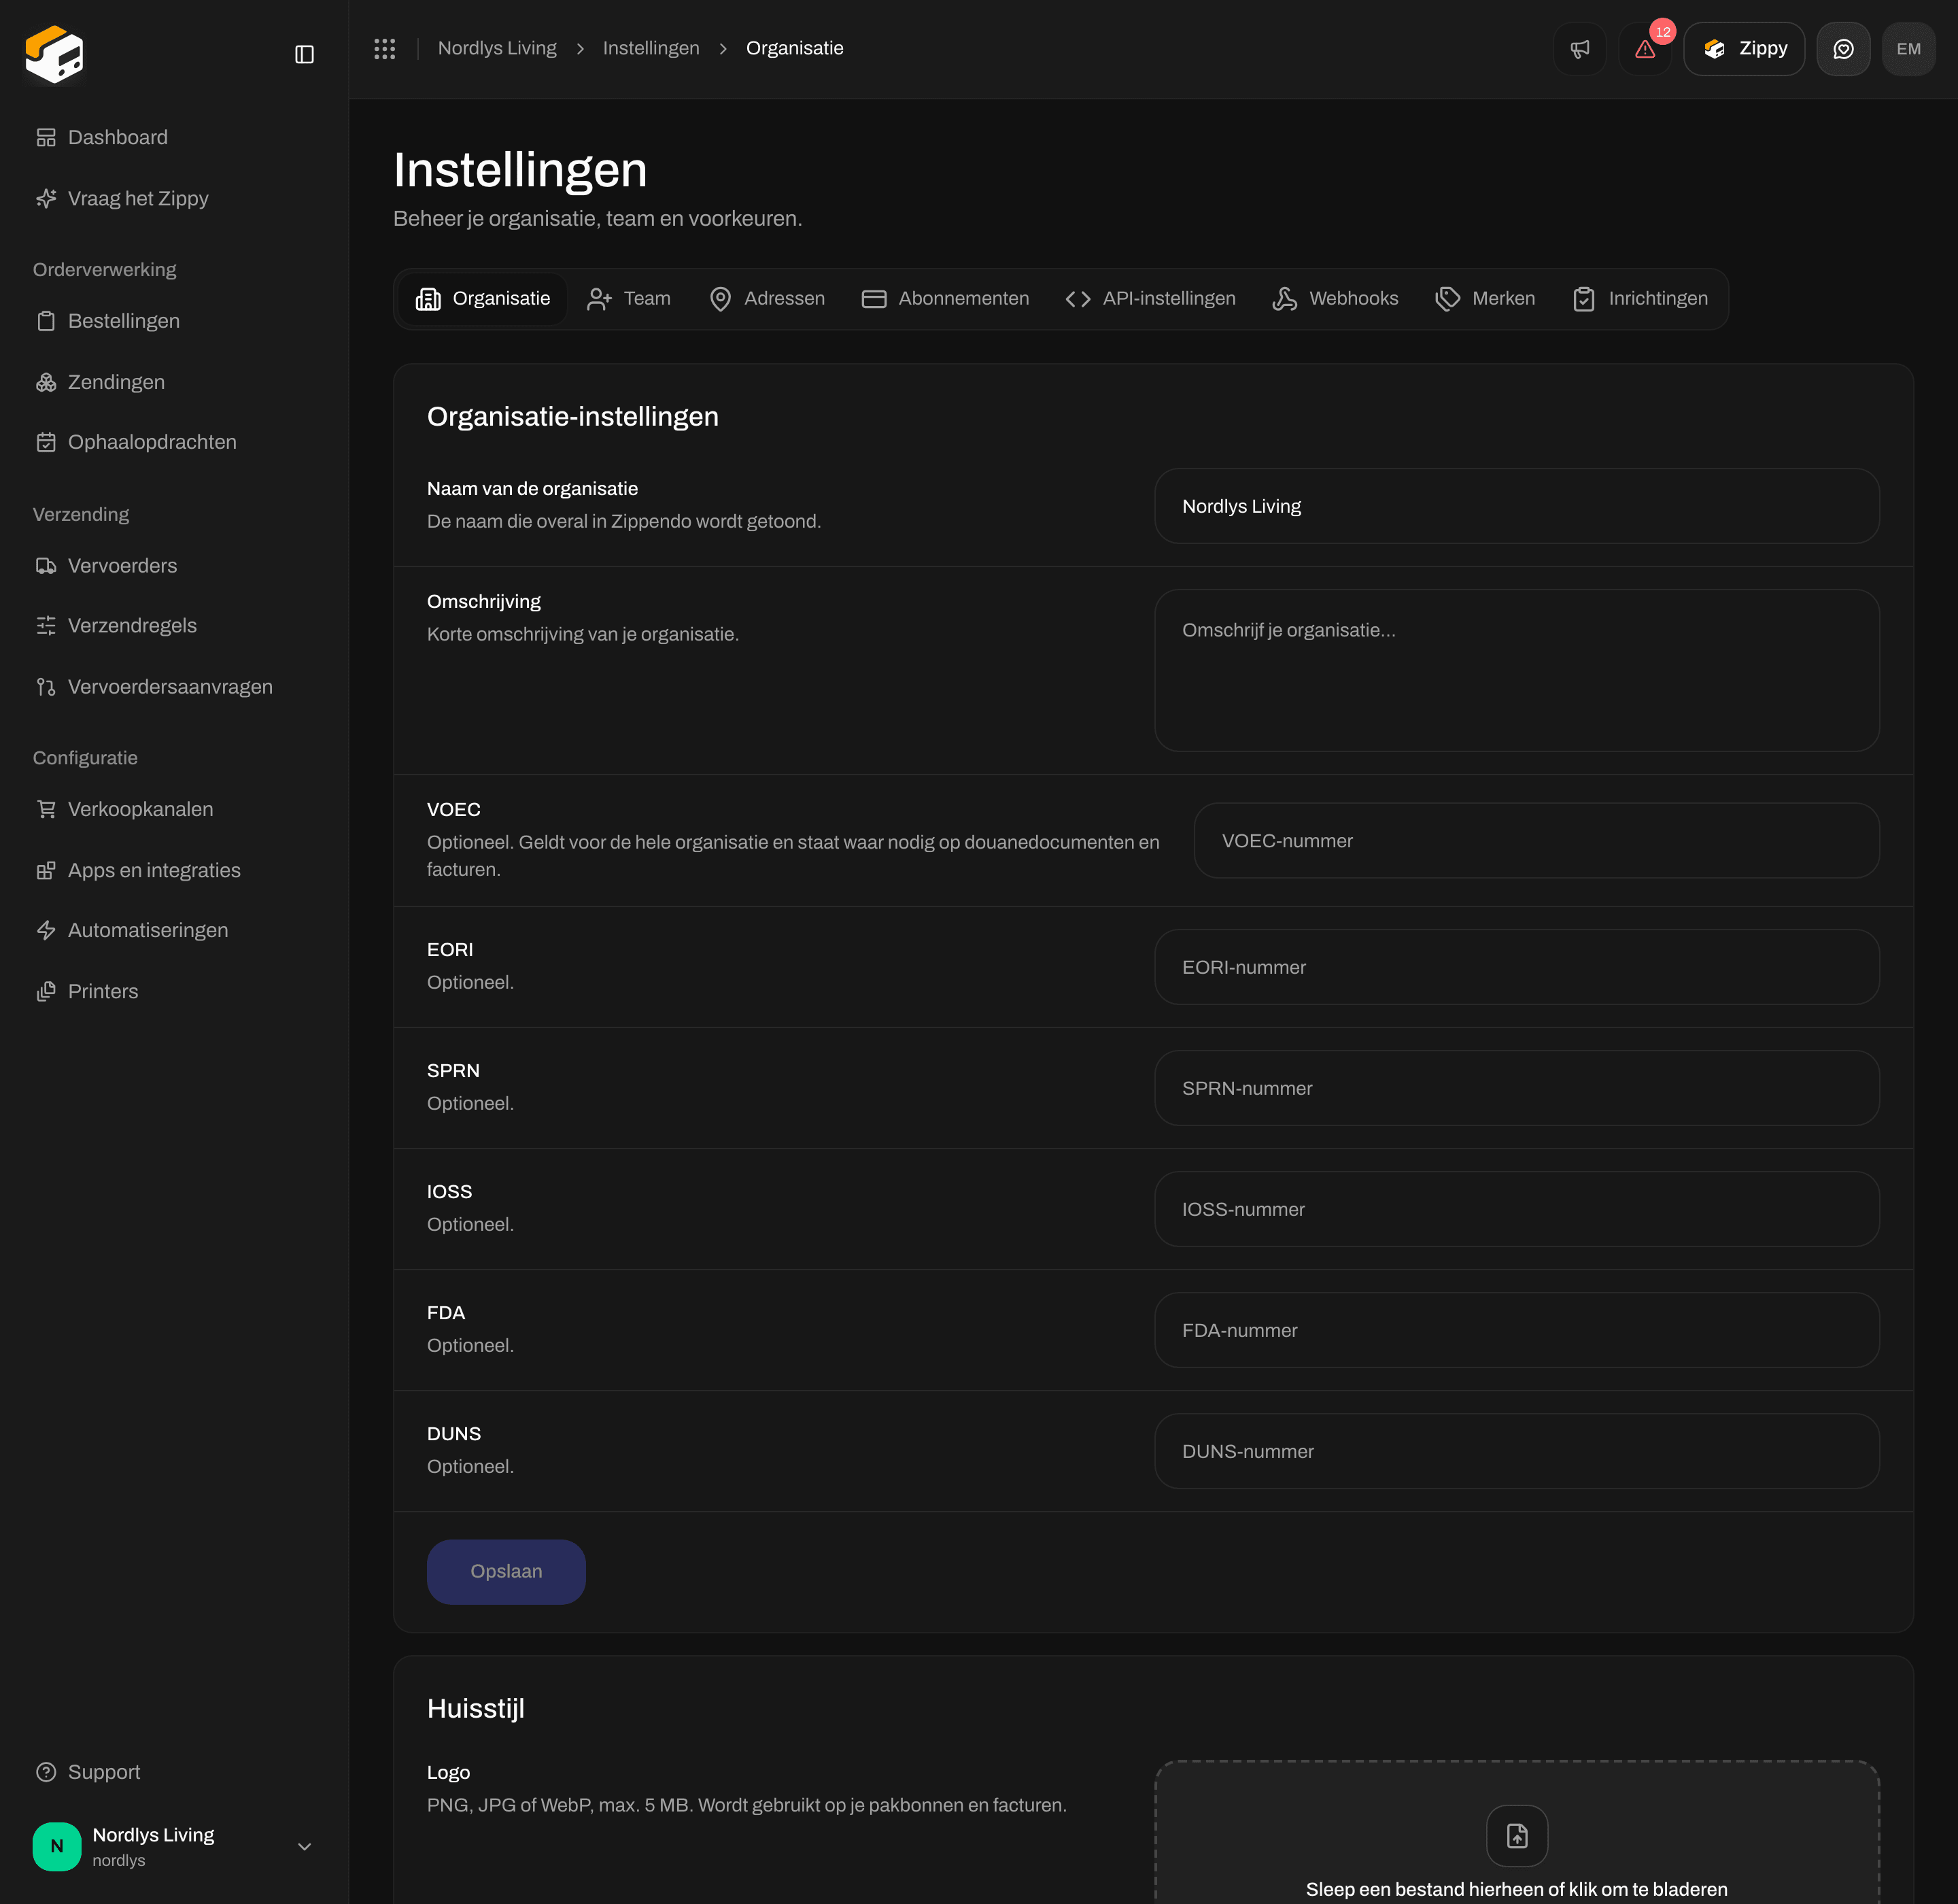Click the logo upload drop zone text

(x=1516, y=1889)
